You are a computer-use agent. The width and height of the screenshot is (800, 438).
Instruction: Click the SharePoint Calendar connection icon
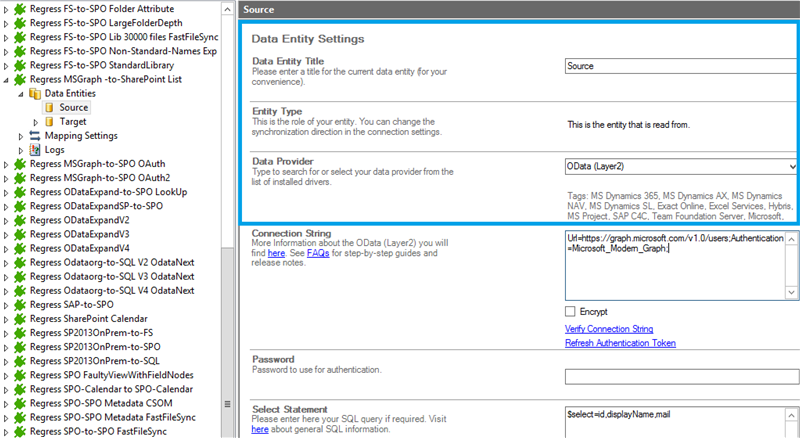point(20,319)
